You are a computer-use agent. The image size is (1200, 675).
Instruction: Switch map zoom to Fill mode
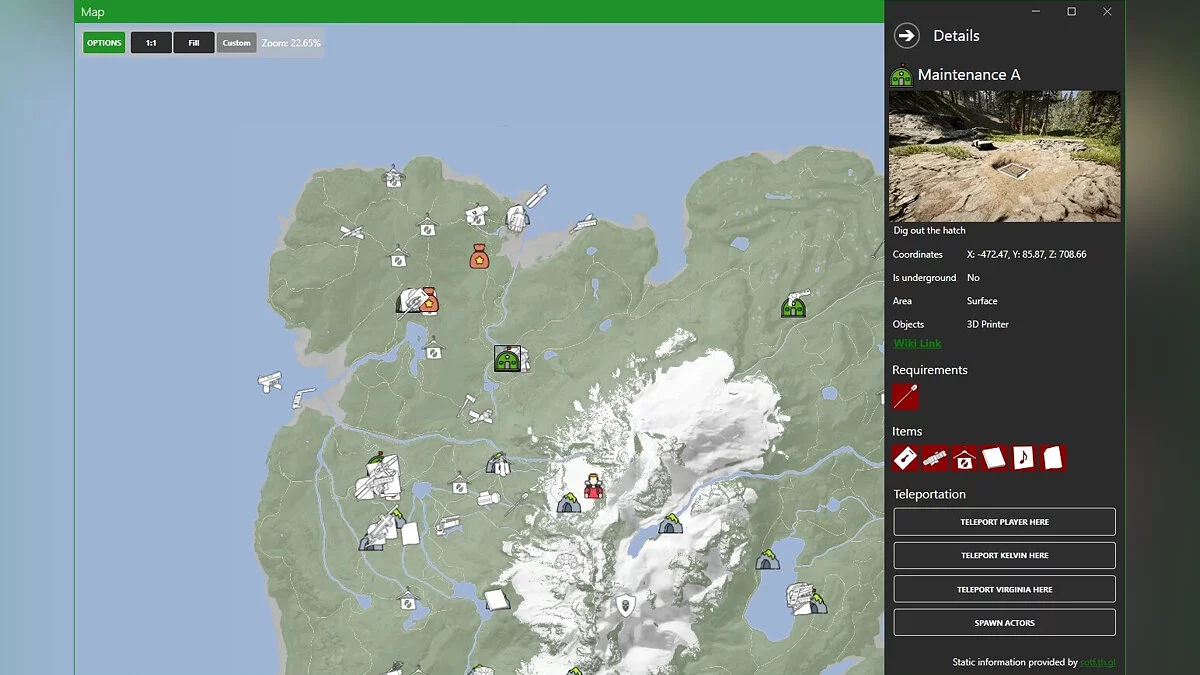[194, 43]
